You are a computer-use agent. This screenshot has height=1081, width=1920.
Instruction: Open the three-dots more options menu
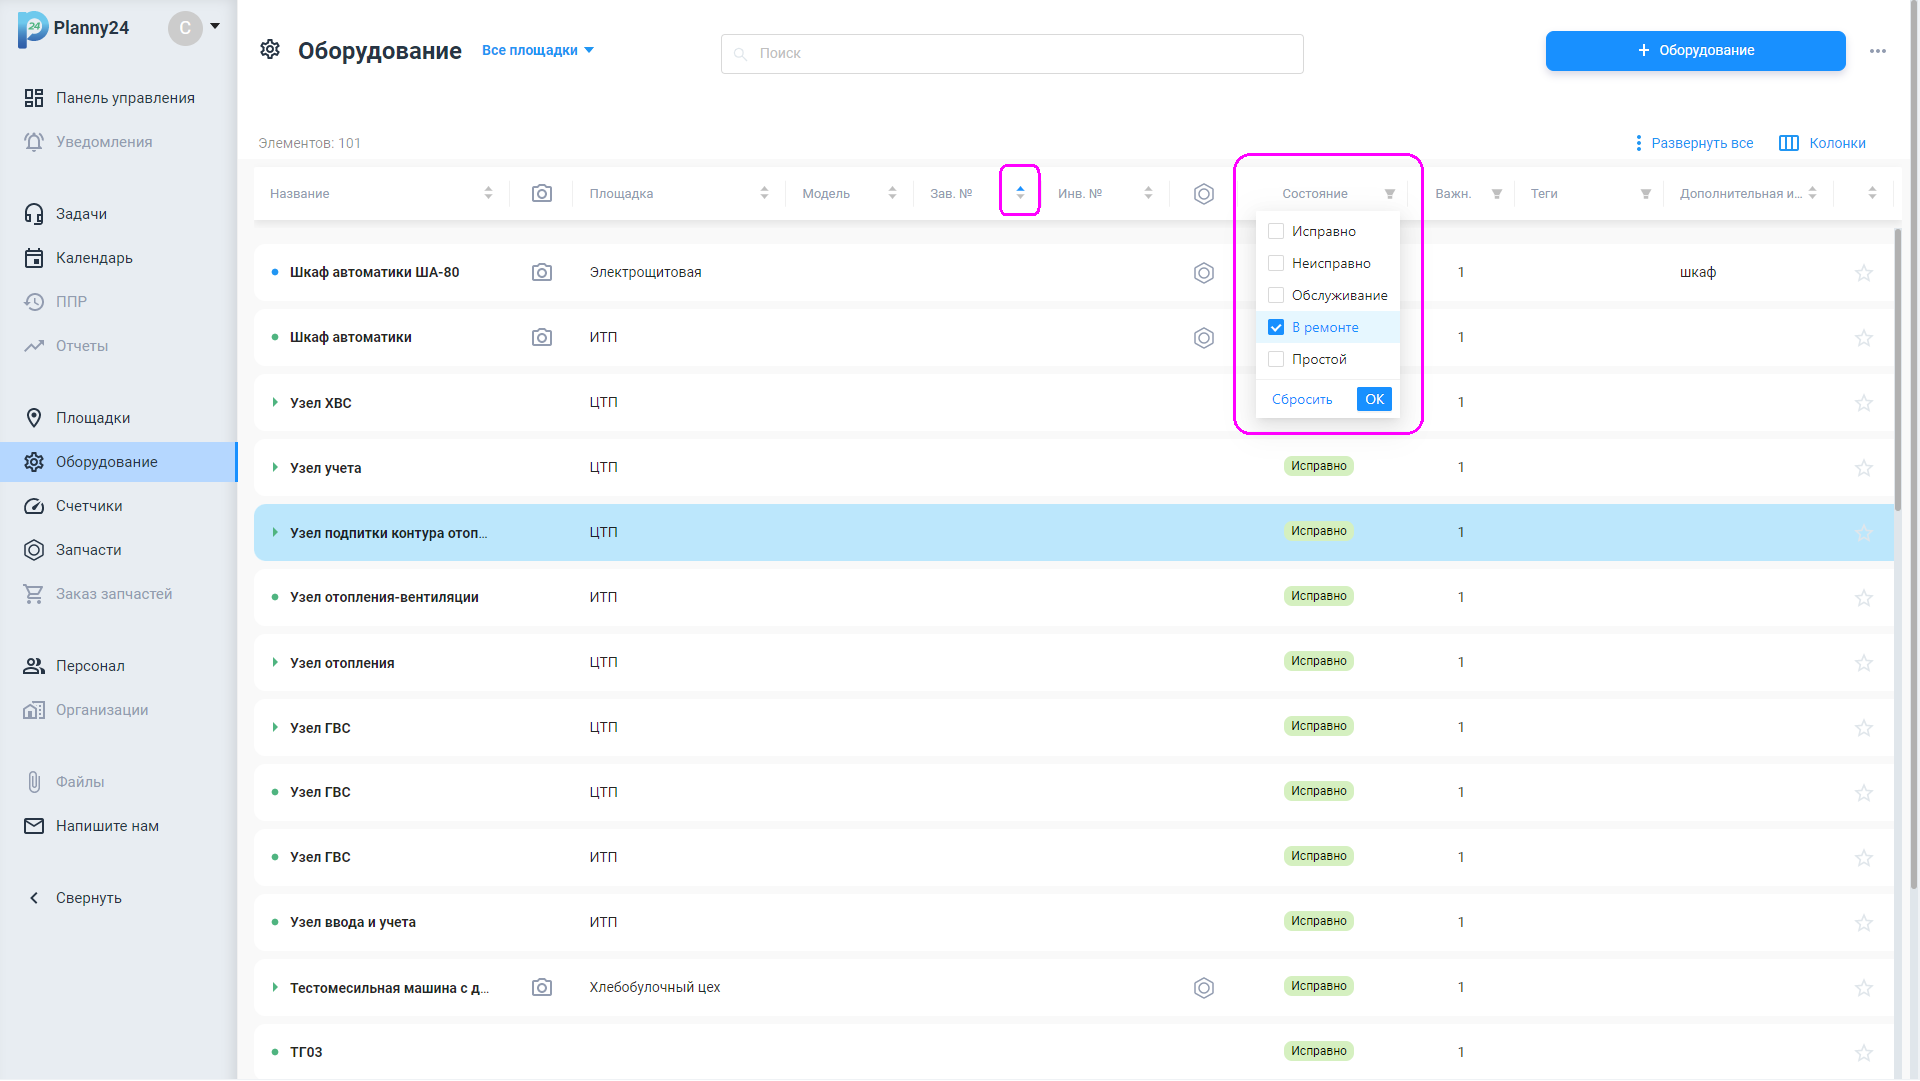[1878, 51]
